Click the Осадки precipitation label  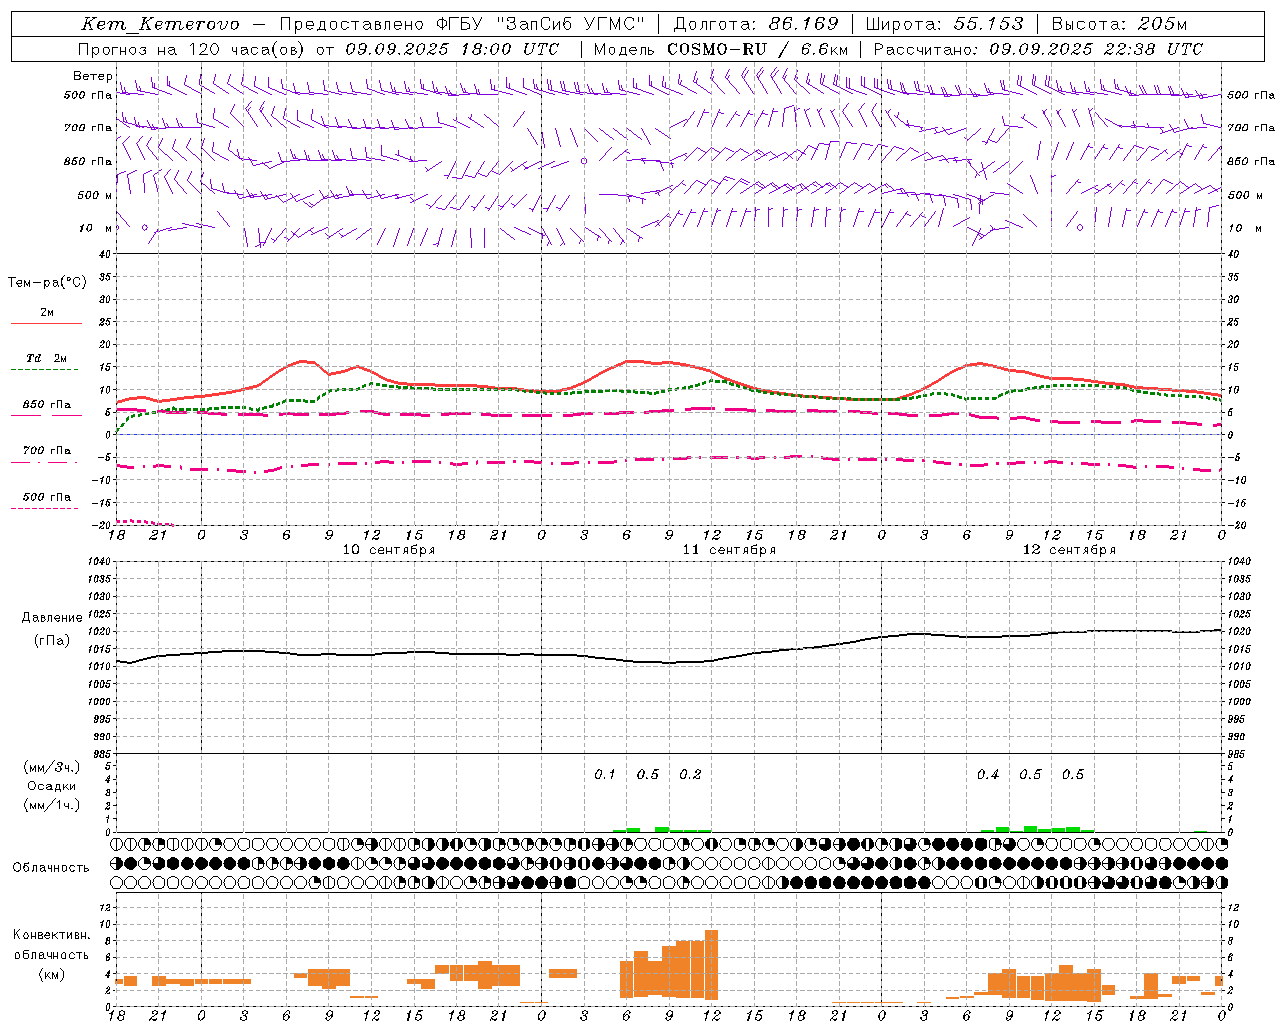pyautogui.click(x=52, y=786)
